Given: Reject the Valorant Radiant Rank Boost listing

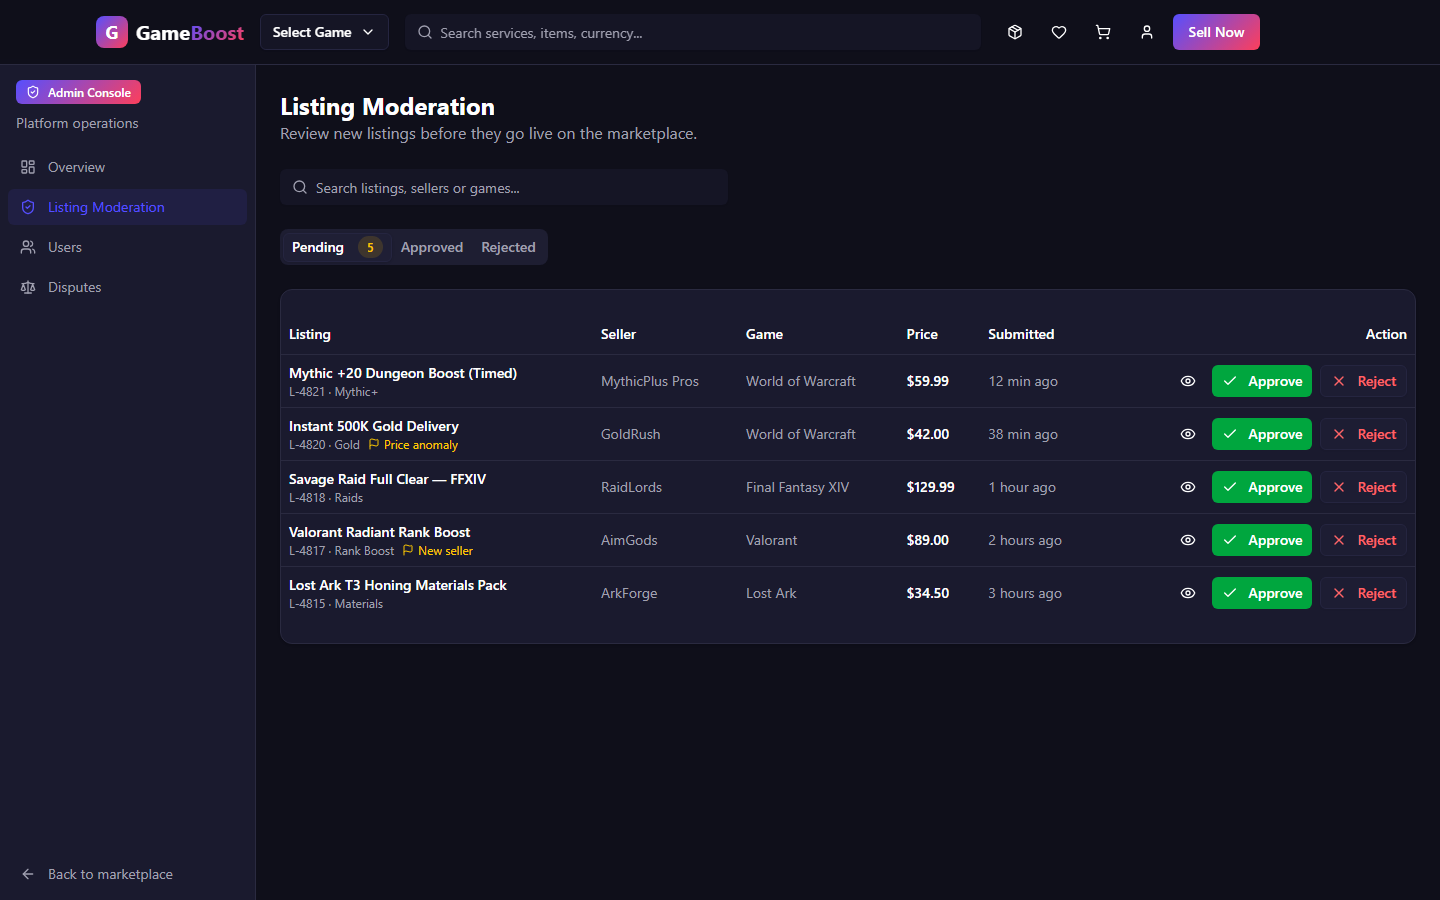Looking at the screenshot, I should tap(1363, 540).
